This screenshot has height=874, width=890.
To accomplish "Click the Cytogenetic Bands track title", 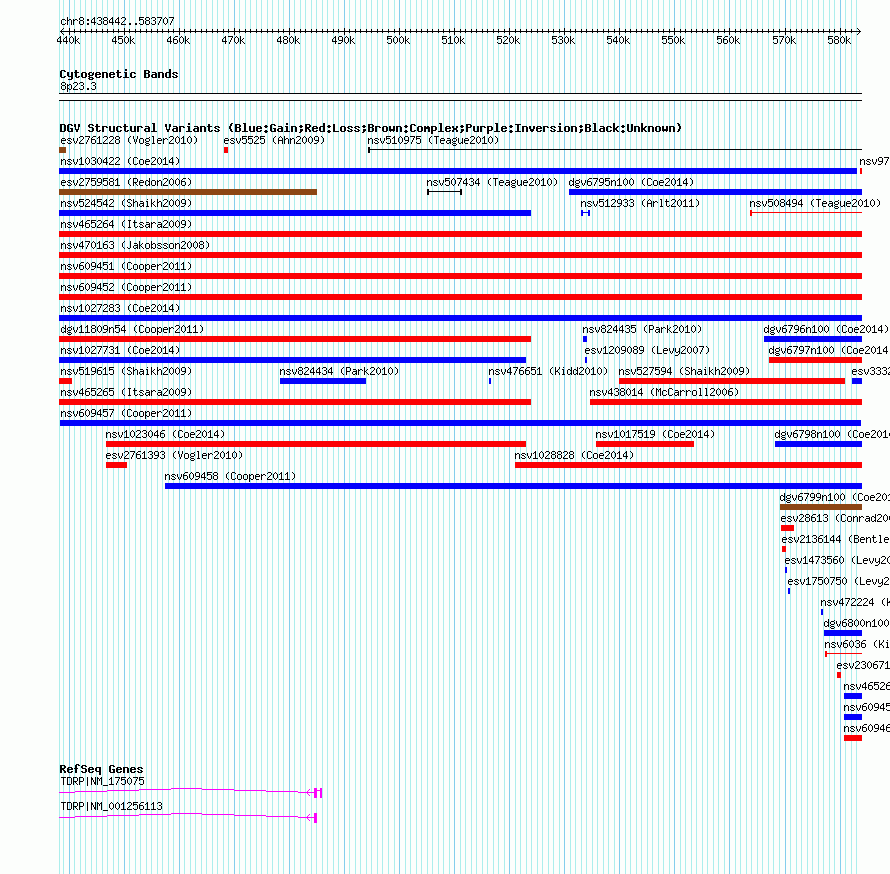I will 119,74.
